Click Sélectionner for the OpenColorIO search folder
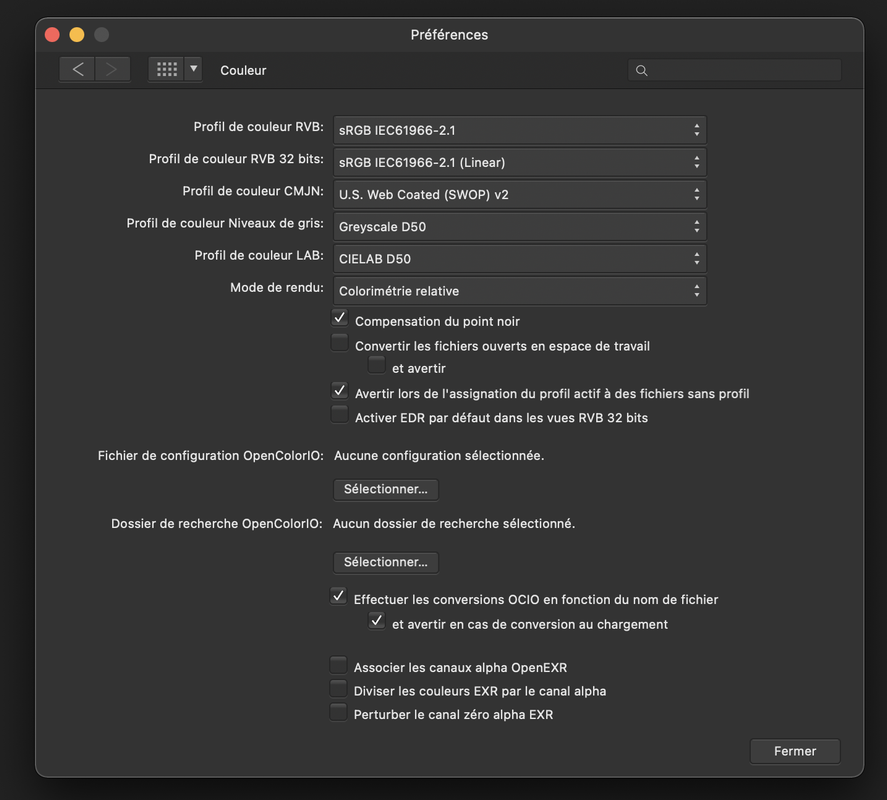 [x=386, y=562]
